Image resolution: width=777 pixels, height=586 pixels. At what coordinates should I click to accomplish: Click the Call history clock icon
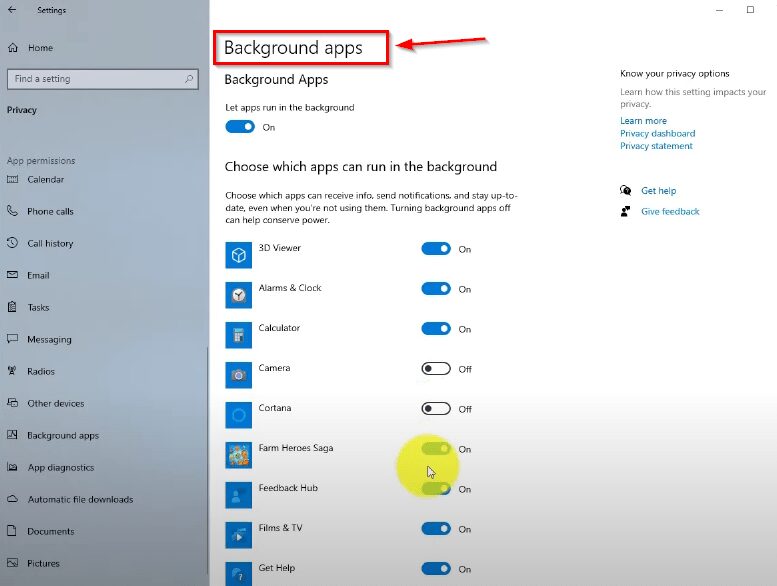[12, 243]
